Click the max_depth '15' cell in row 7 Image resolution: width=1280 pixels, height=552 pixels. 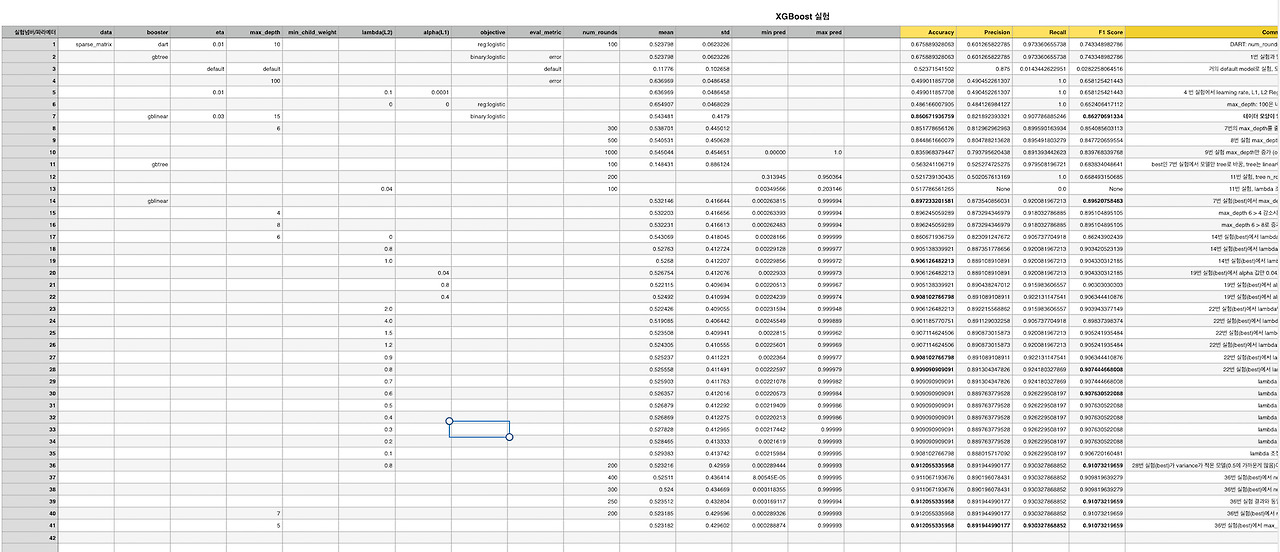coord(254,116)
